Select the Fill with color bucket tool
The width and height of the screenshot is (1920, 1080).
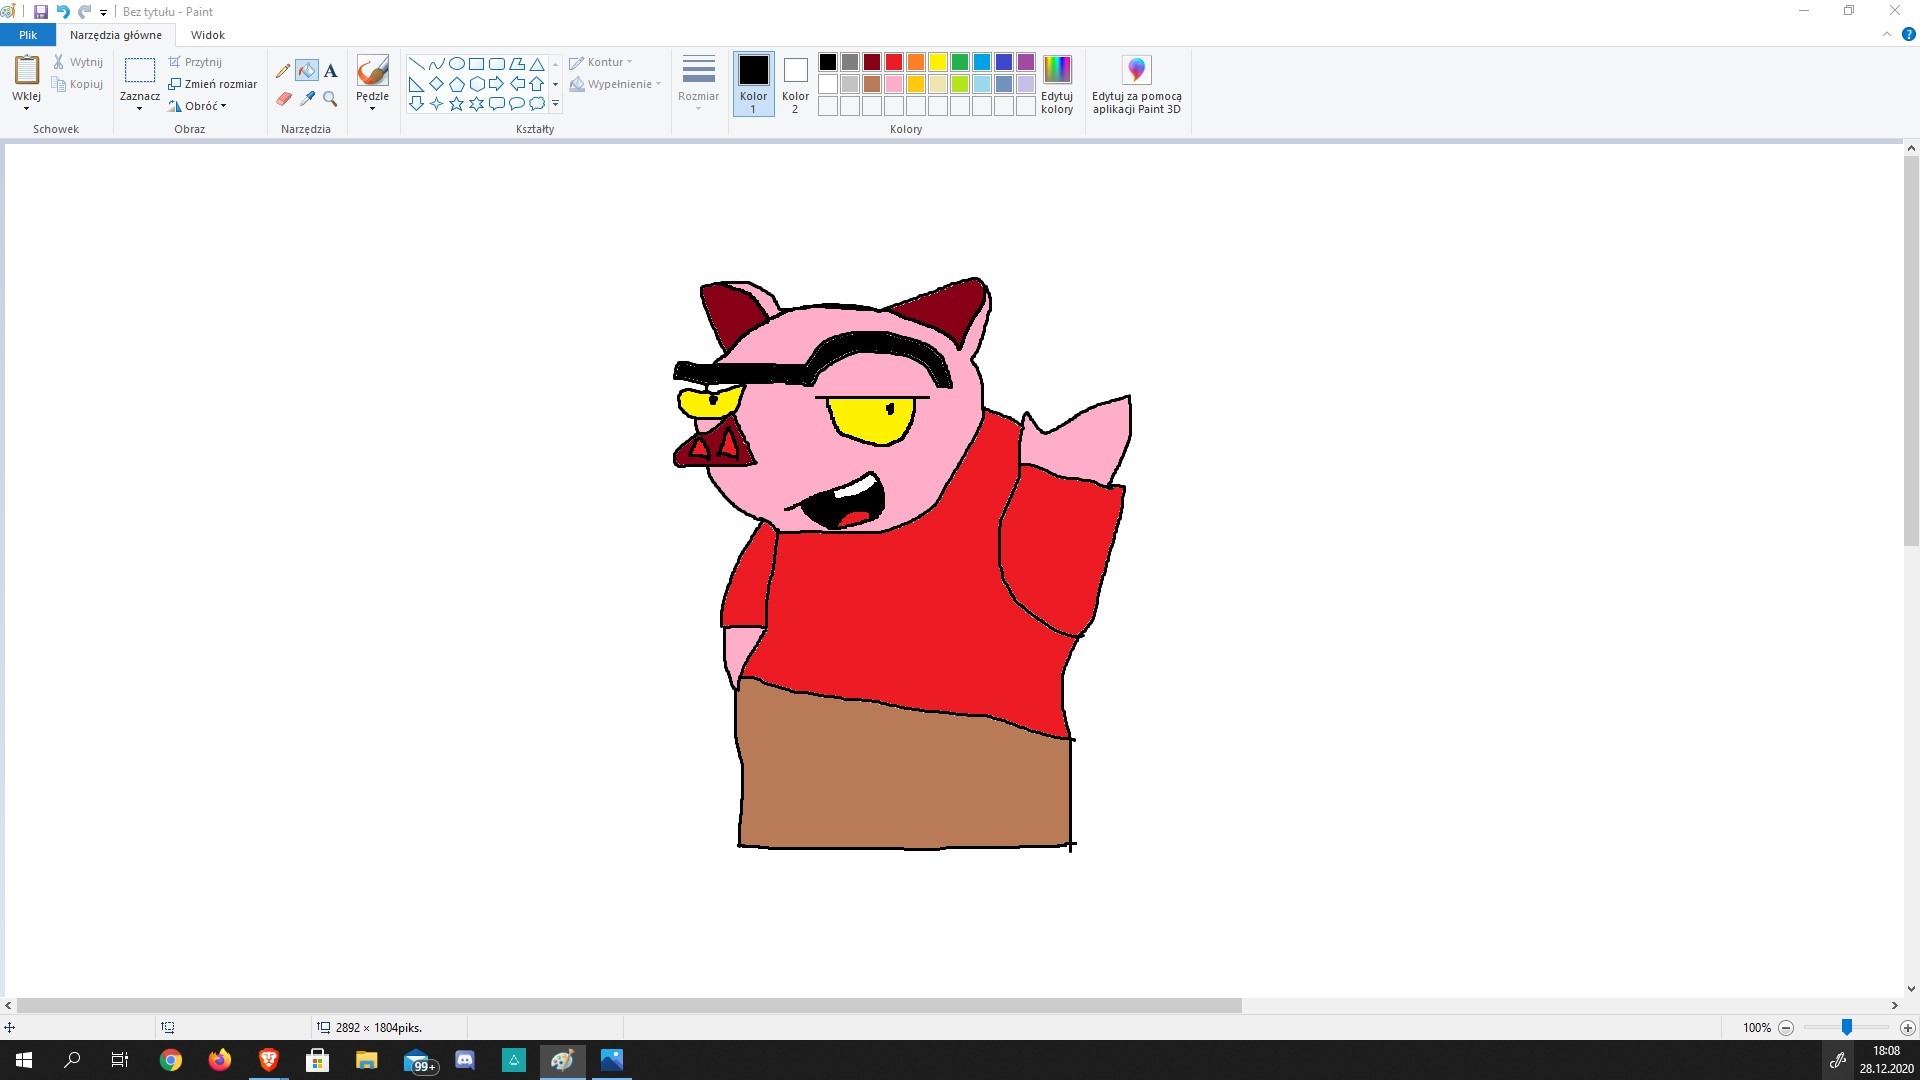[307, 71]
